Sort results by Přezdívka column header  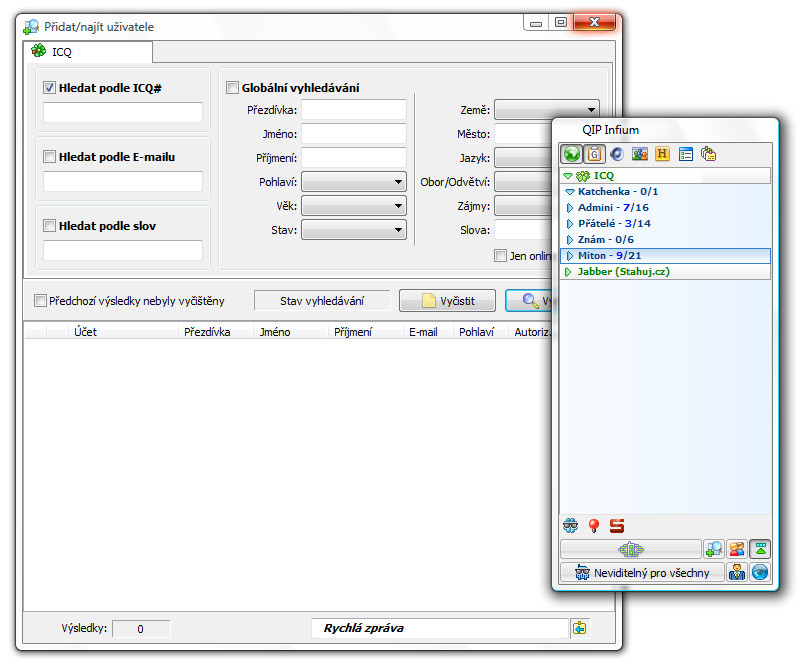(216, 332)
